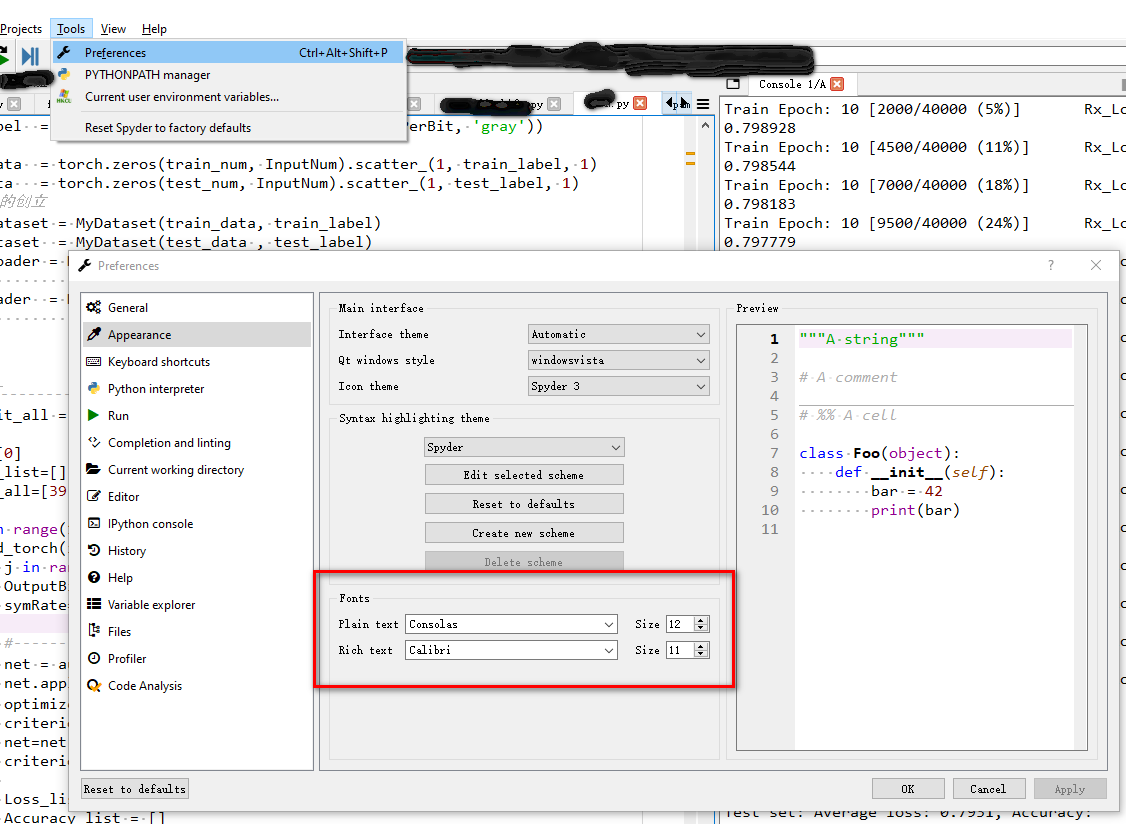The image size is (1126, 824).
Task: Click the Python interpreter python icon
Action: click(x=93, y=388)
